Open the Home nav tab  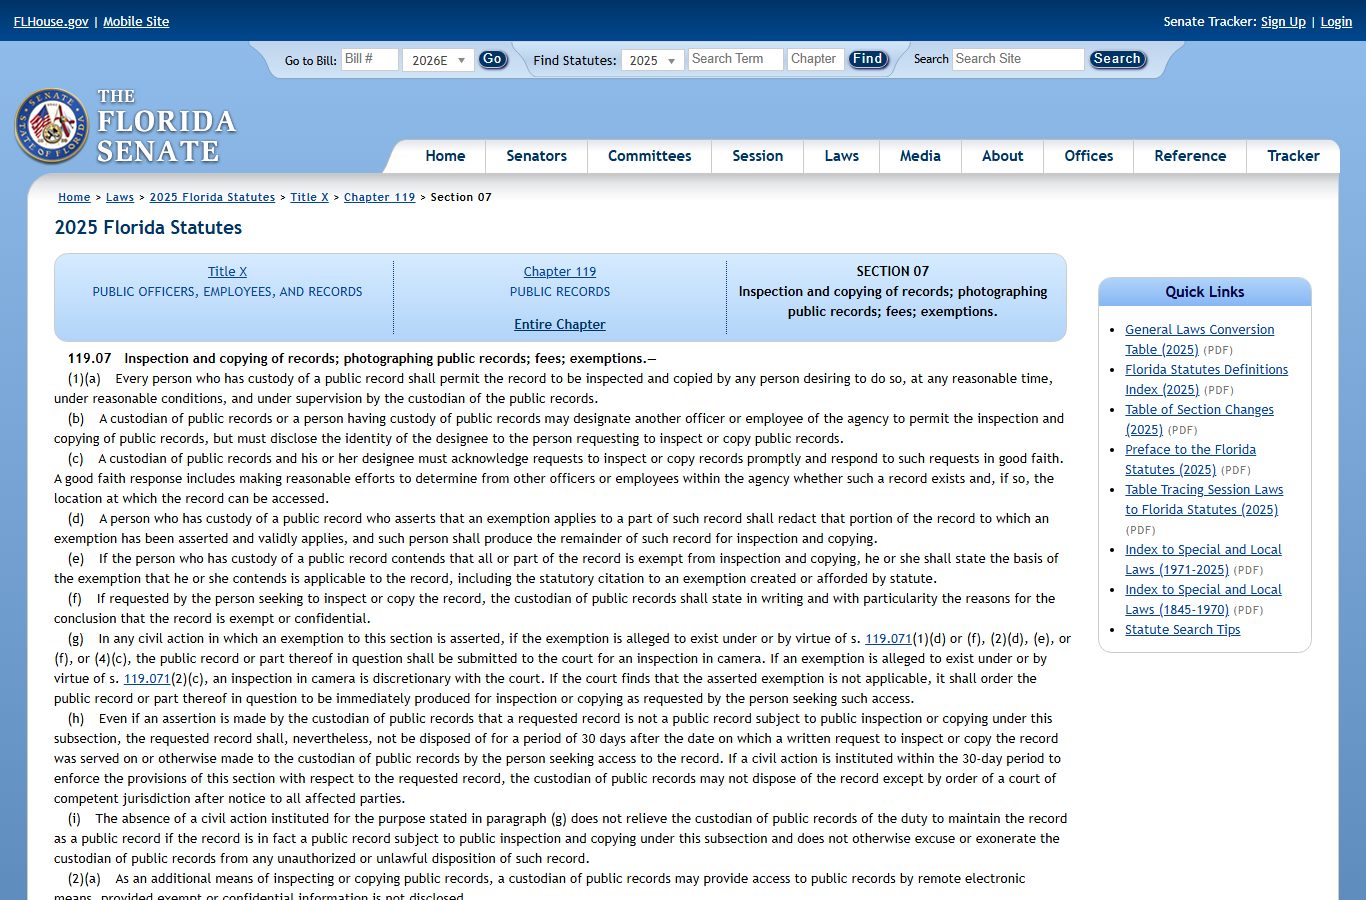click(x=445, y=156)
